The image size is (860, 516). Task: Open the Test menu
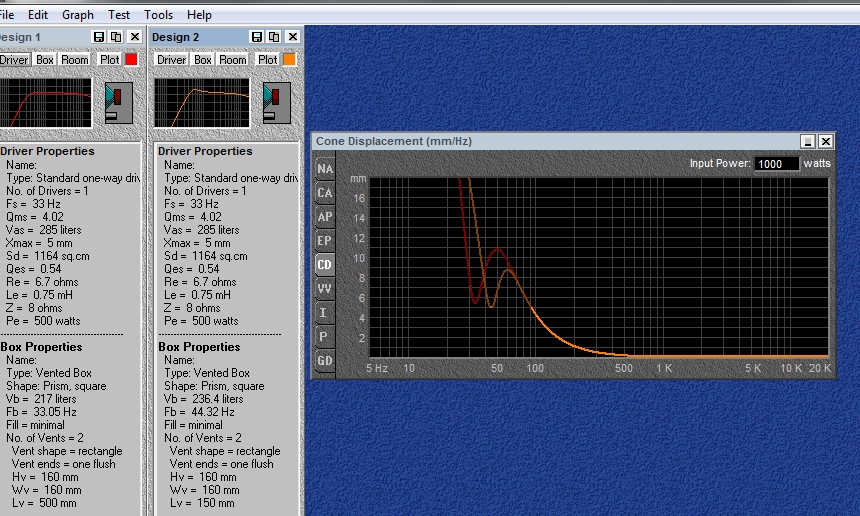[119, 15]
